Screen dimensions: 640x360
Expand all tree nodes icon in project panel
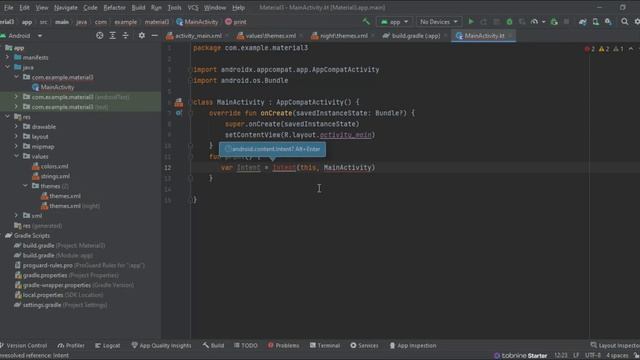[113, 36]
